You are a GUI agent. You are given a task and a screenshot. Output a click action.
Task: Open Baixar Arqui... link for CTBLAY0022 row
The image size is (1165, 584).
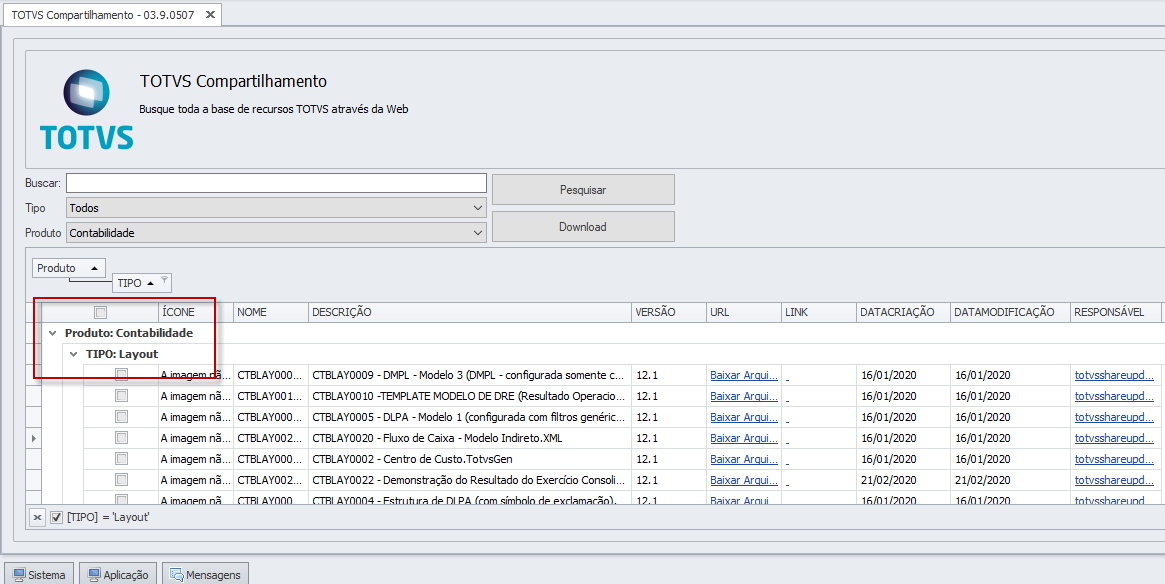(744, 479)
